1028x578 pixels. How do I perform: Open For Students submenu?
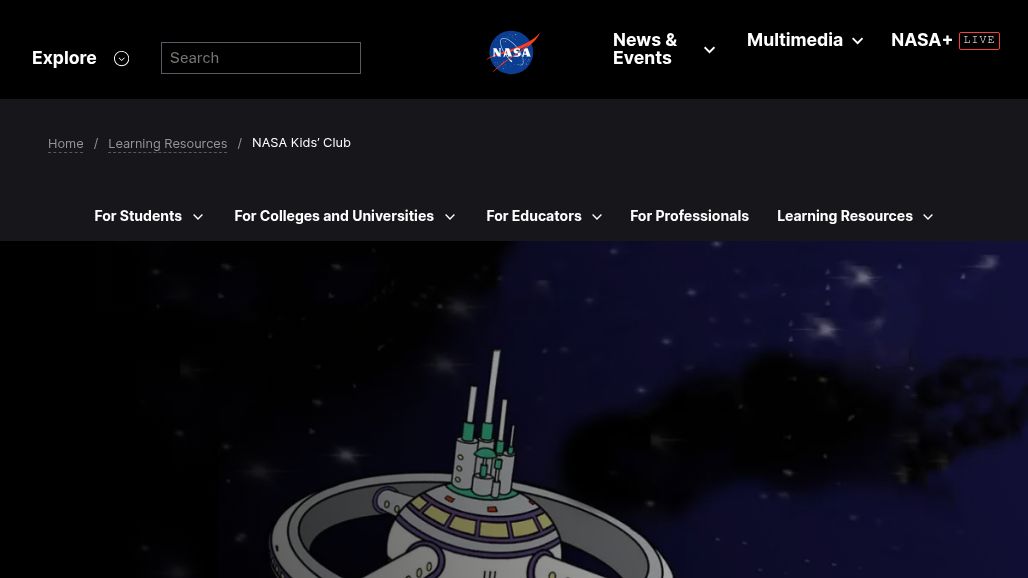tap(138, 216)
